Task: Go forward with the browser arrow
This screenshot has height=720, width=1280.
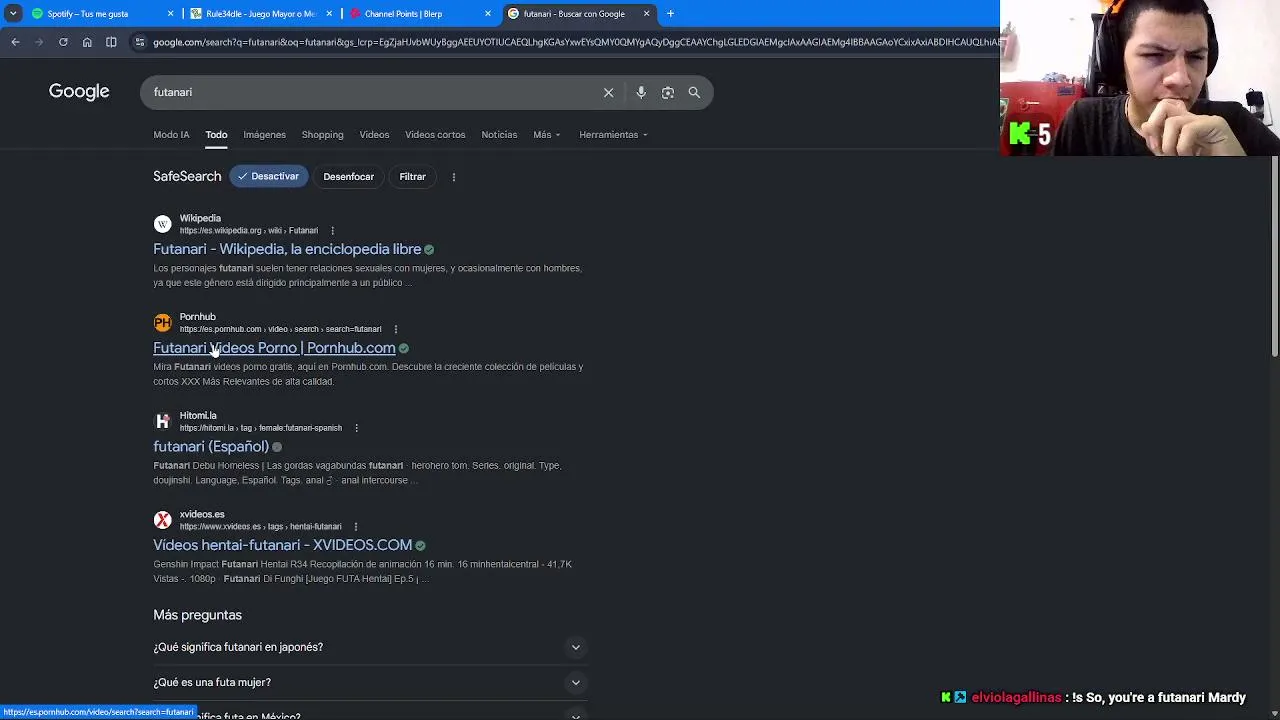Action: pos(39,42)
